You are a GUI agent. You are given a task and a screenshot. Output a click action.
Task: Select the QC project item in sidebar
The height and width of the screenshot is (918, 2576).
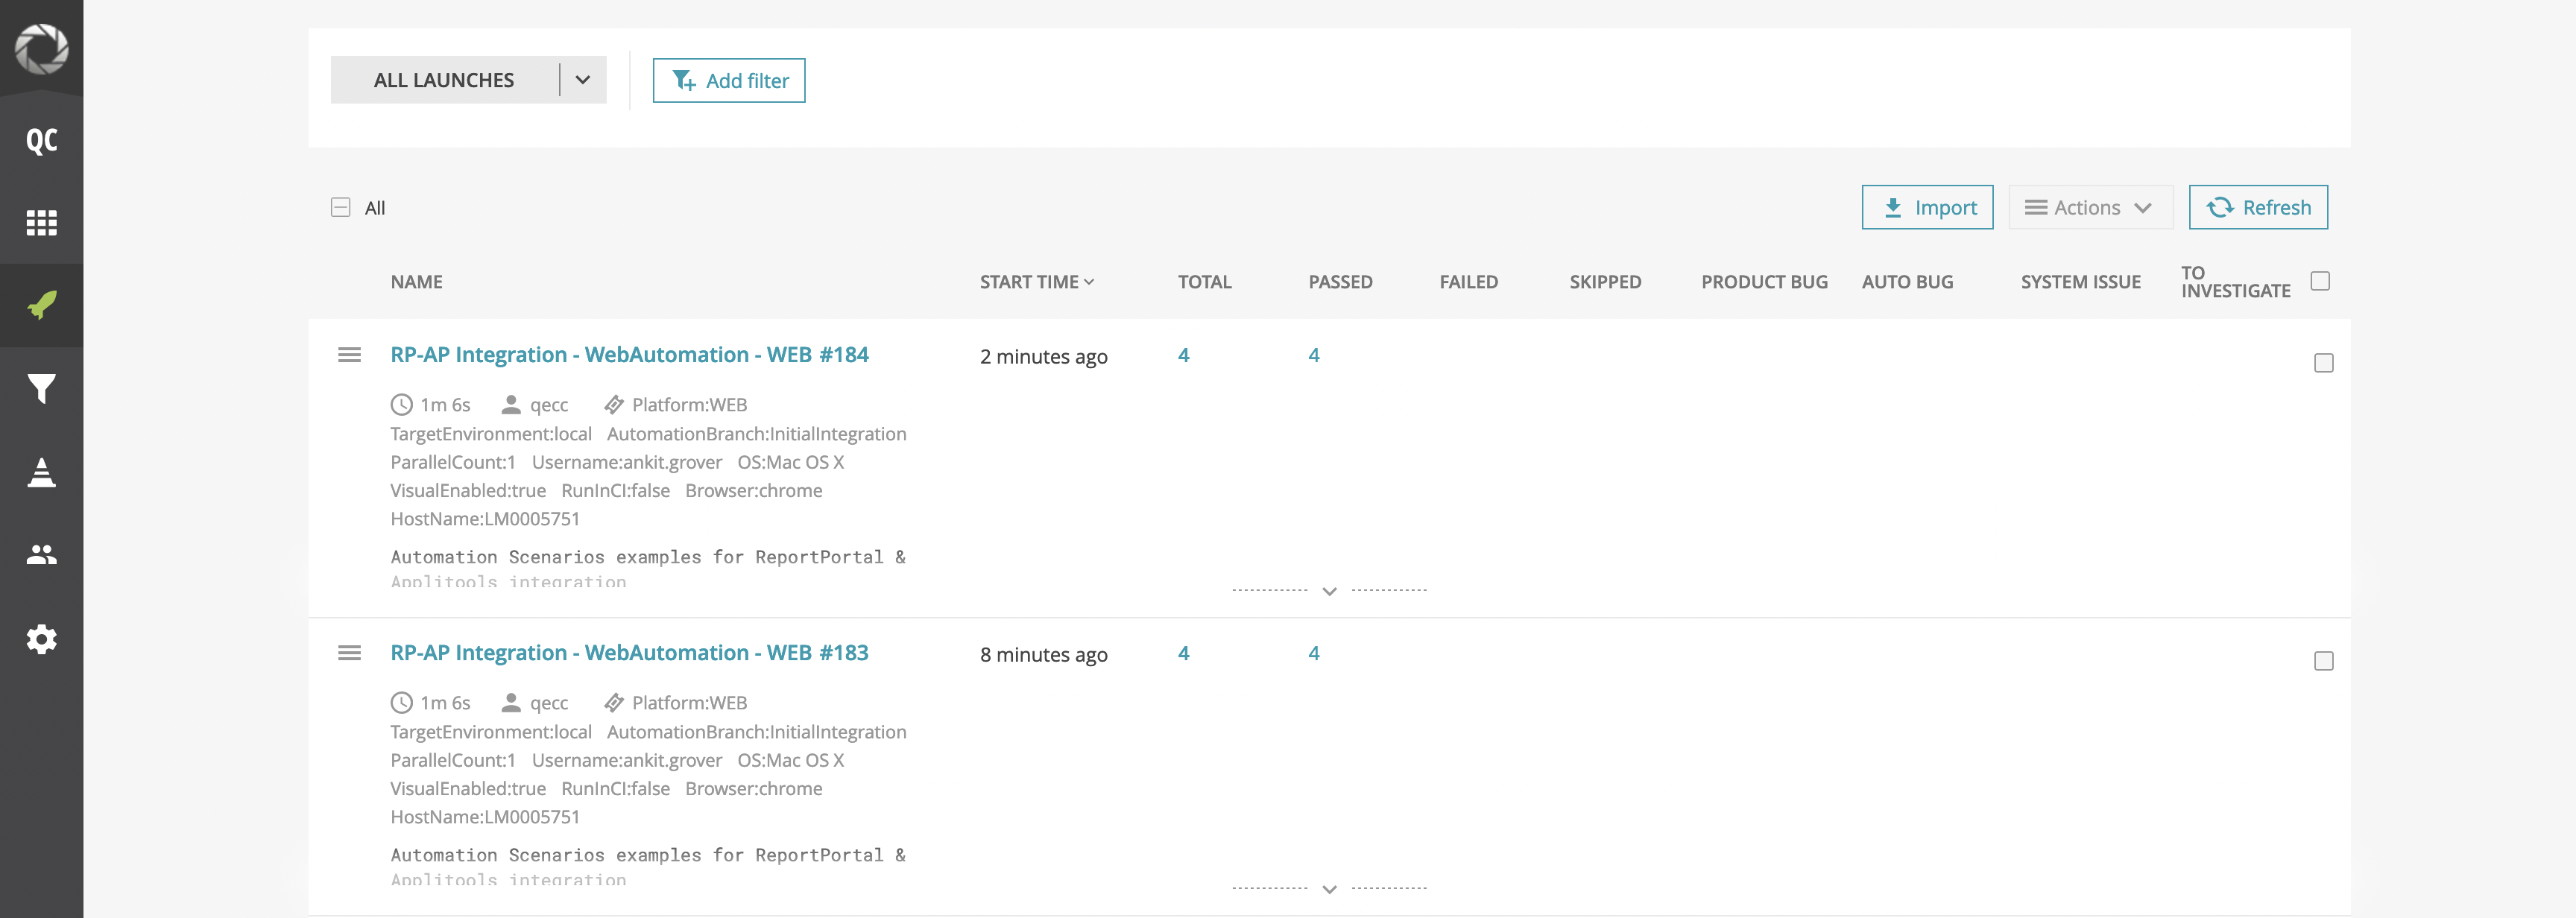point(41,140)
